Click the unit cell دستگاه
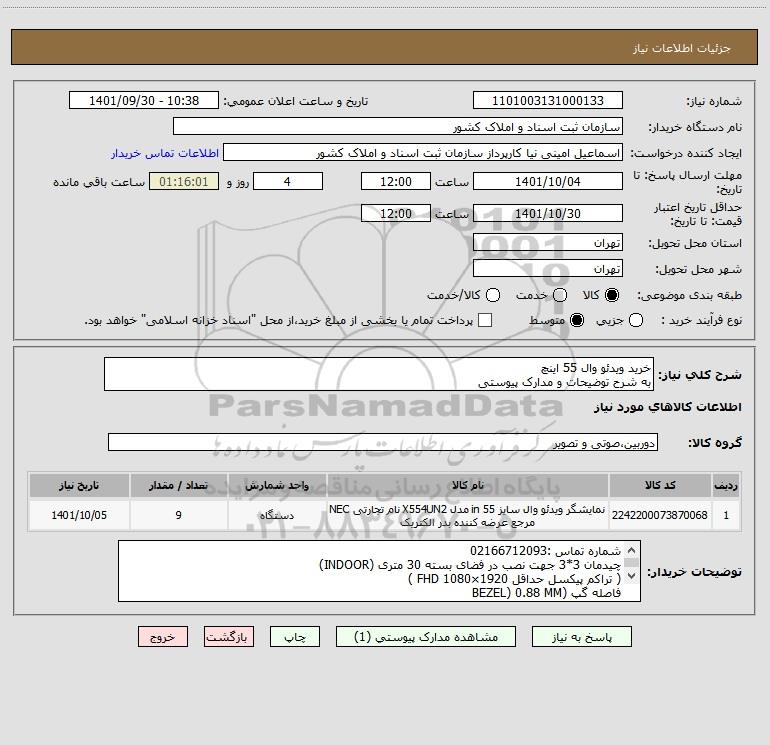This screenshot has height=745, width=770. 277,515
